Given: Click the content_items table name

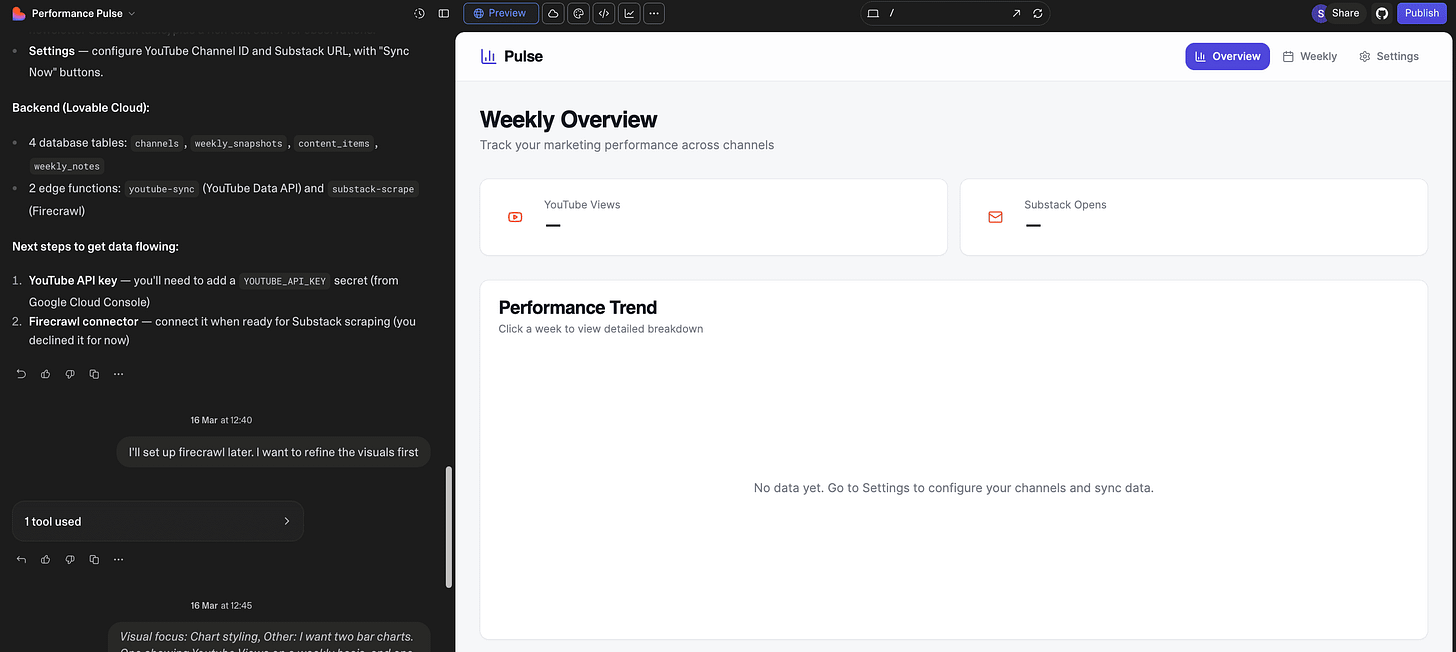Looking at the screenshot, I should pyautogui.click(x=334, y=144).
